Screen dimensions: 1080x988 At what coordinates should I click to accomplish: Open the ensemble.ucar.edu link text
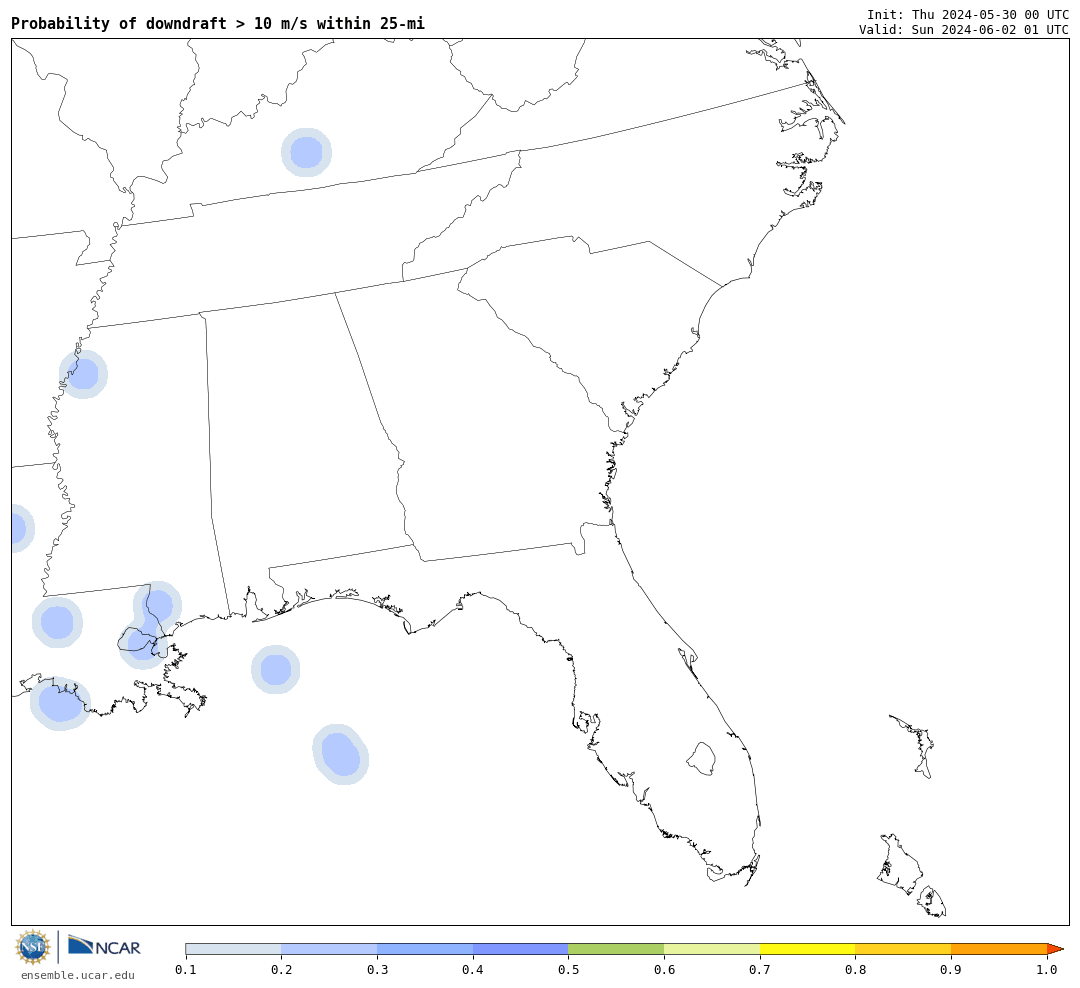pos(78,975)
